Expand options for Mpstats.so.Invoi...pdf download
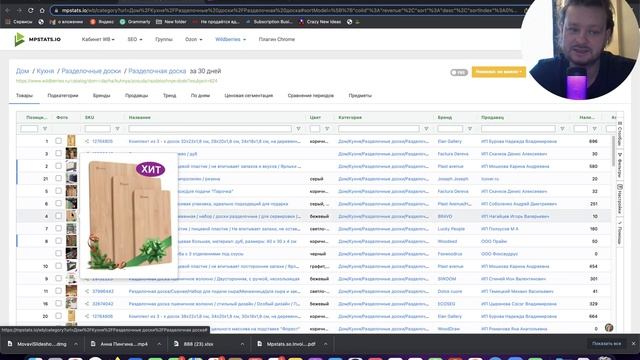Image resolution: width=640 pixels, height=360 pixels. coord(325,344)
